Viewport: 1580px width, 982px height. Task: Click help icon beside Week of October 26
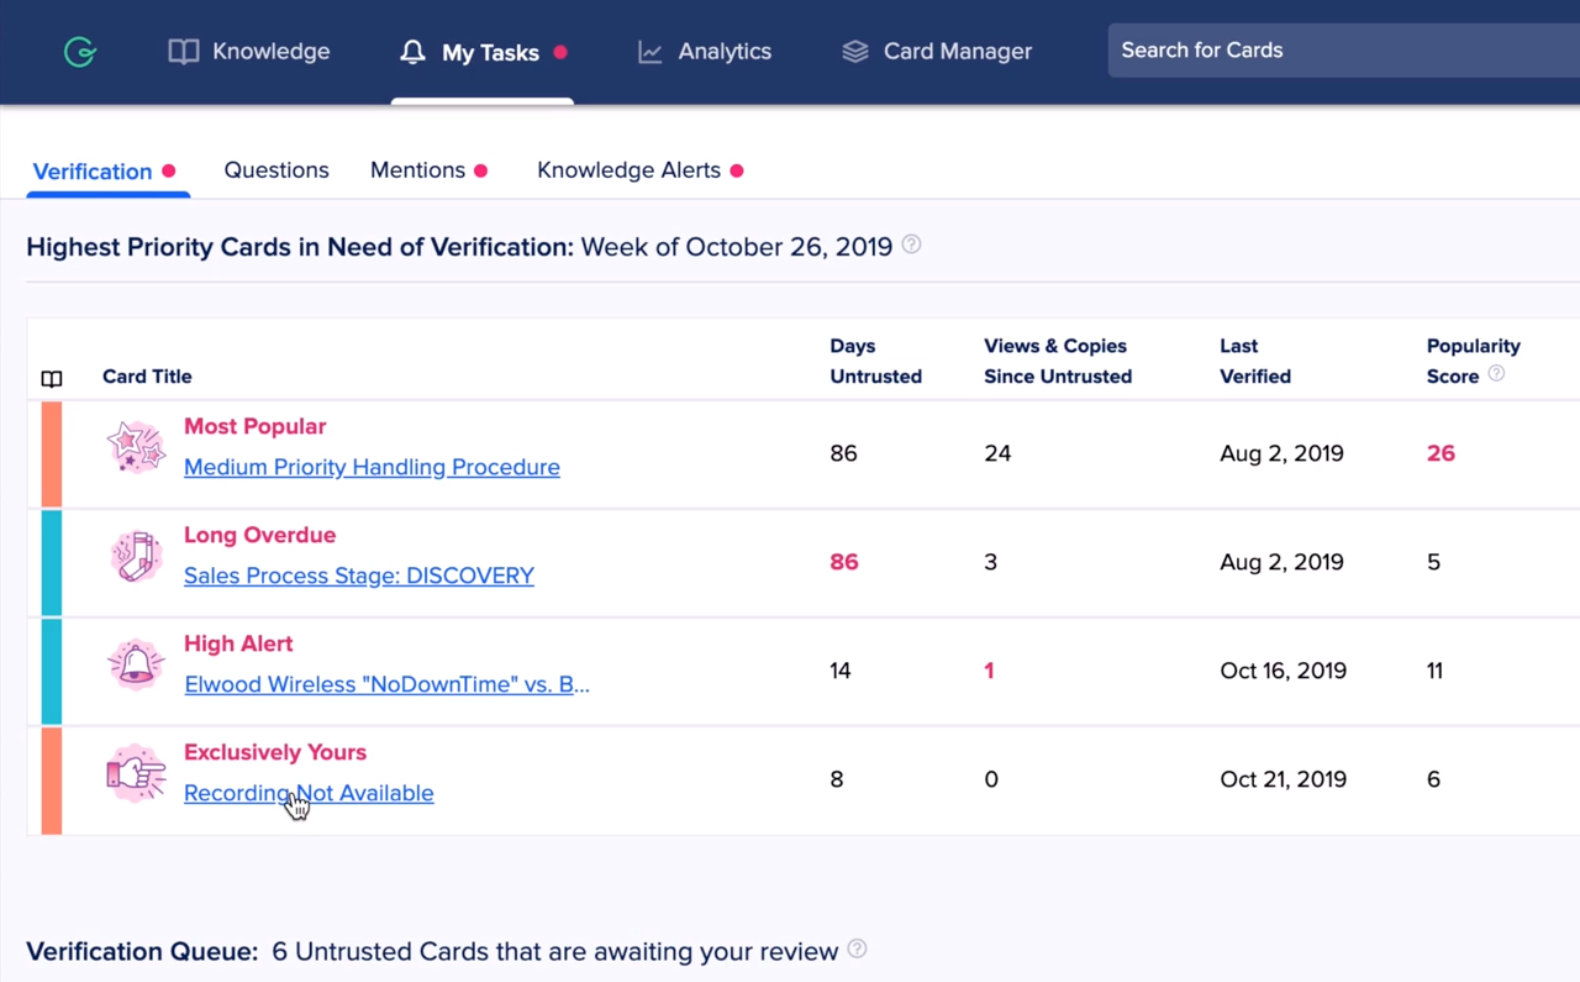pos(911,245)
